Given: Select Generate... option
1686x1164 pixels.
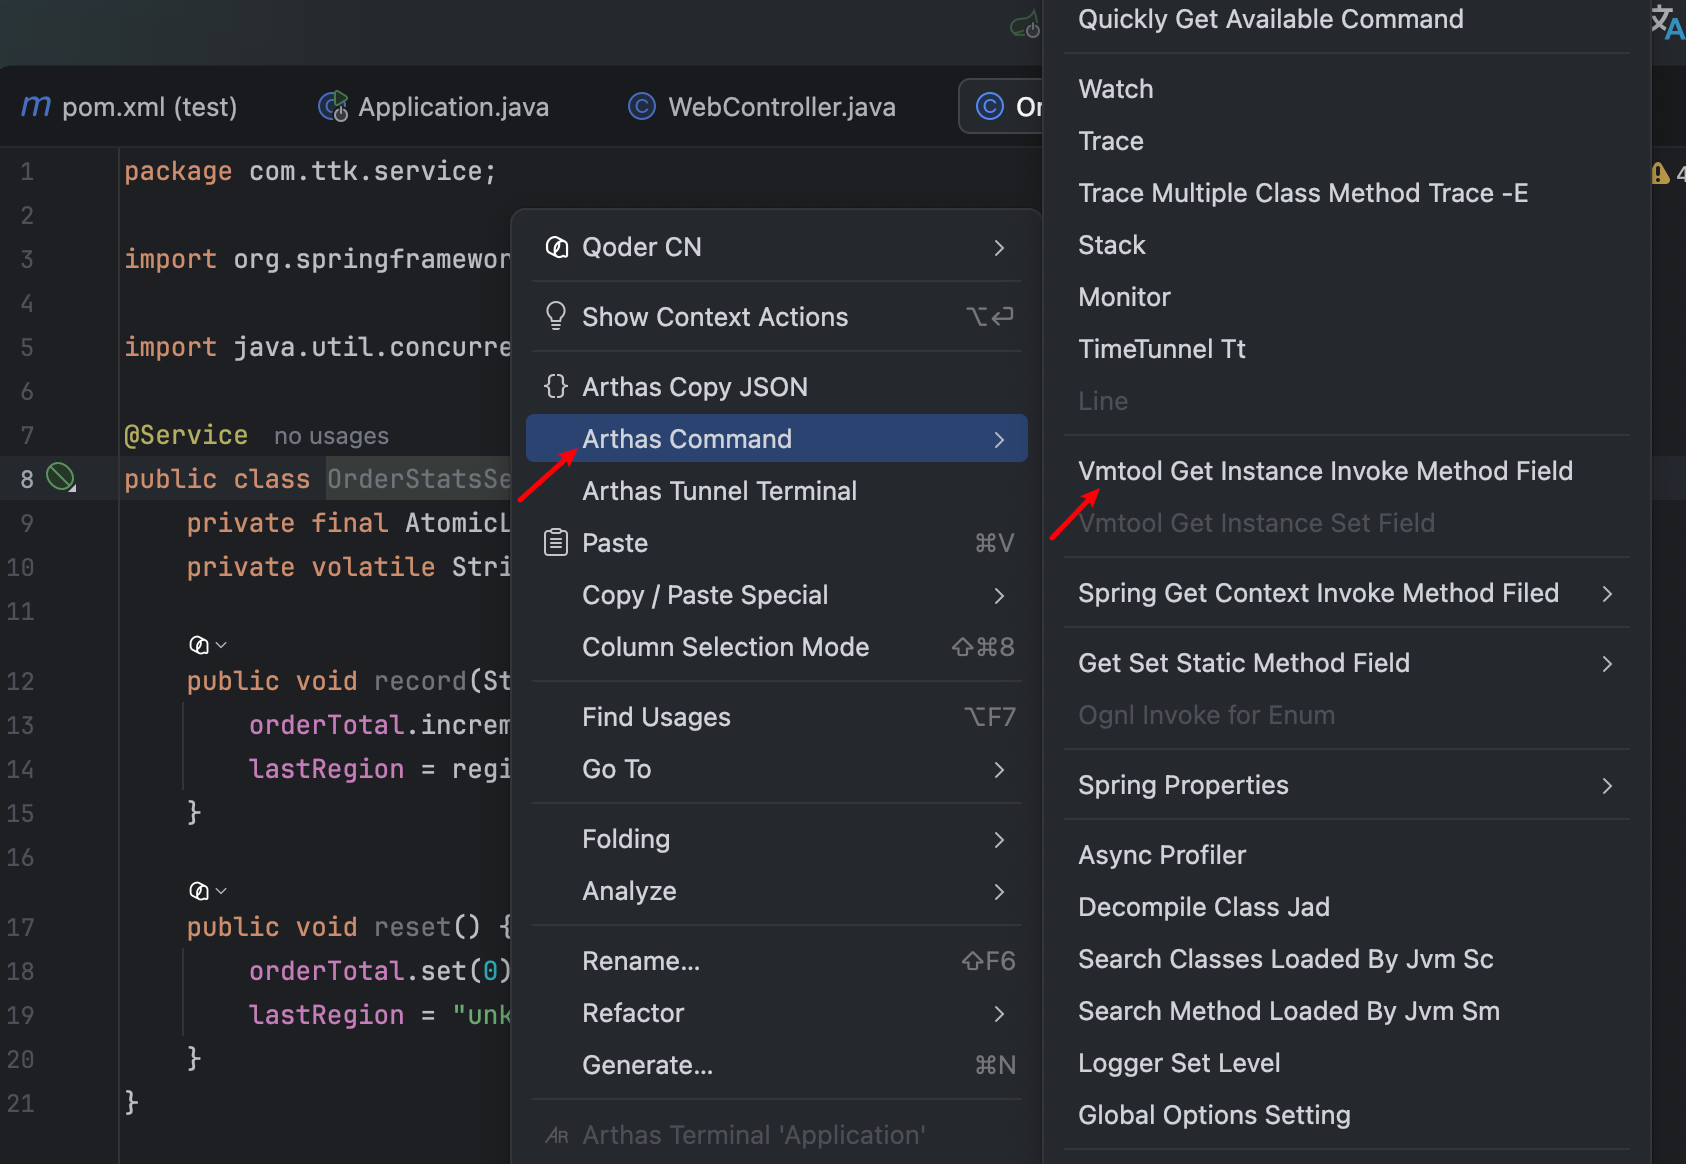Looking at the screenshot, I should [776, 1065].
